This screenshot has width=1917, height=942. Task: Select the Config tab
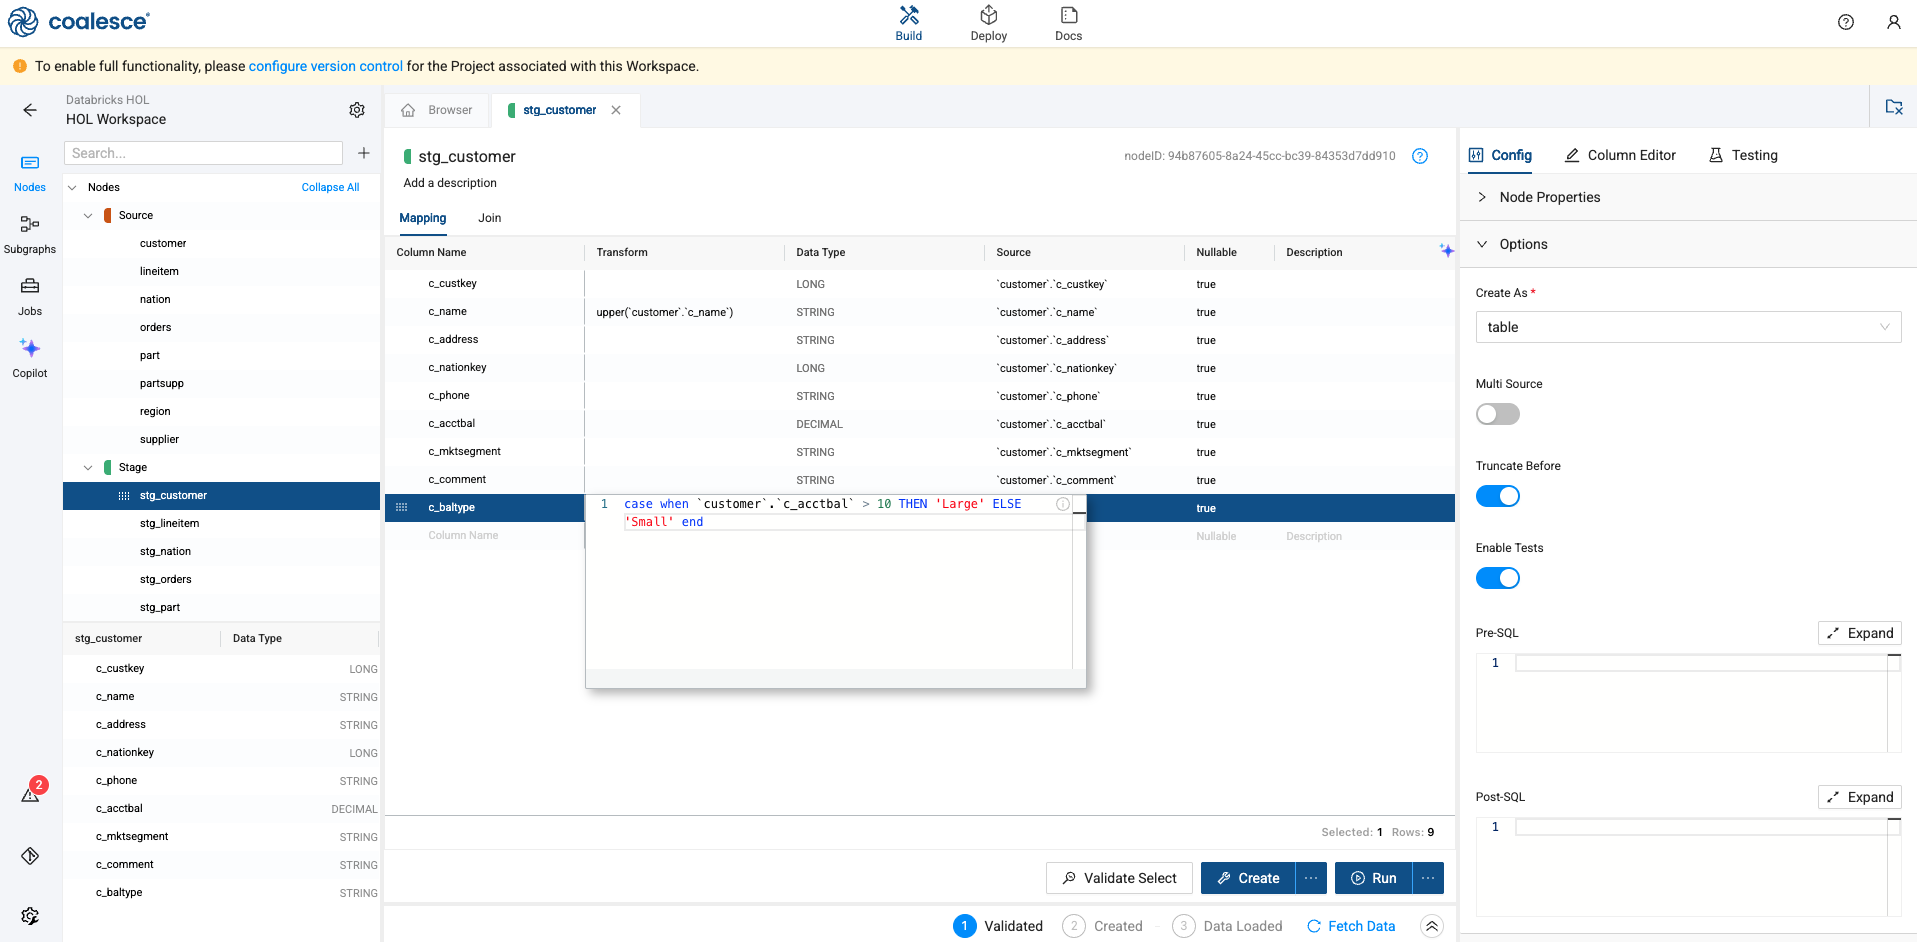click(1500, 155)
